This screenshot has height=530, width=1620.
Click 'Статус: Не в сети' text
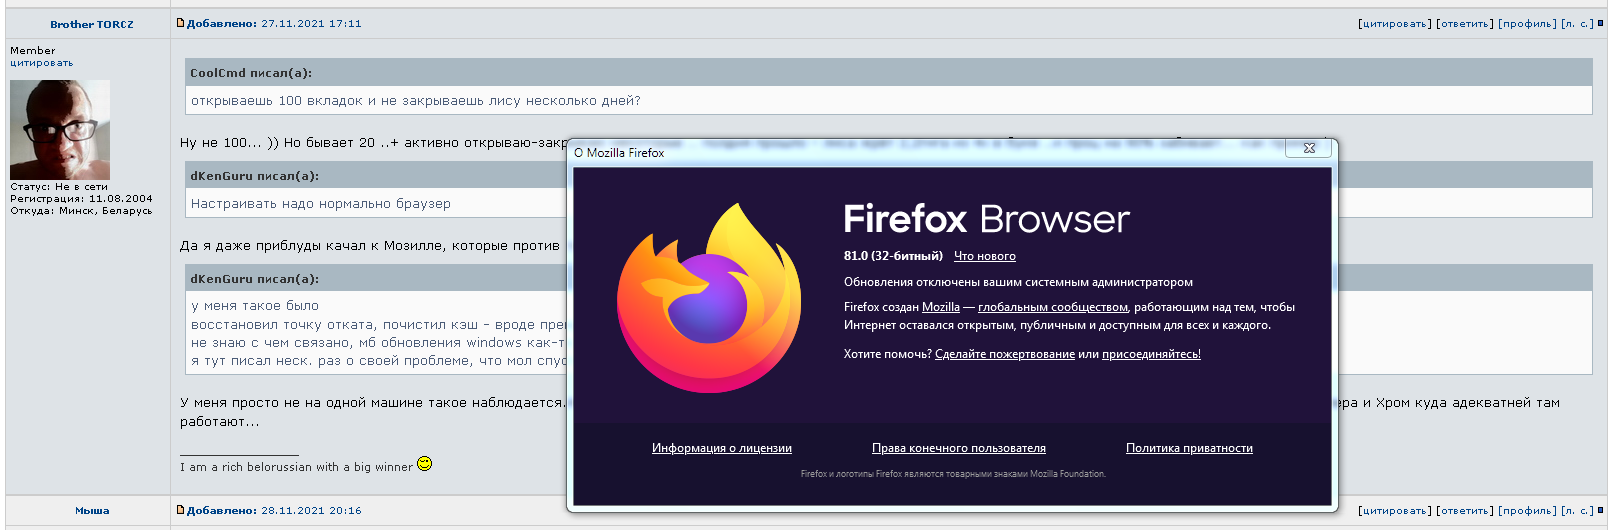click(x=59, y=187)
